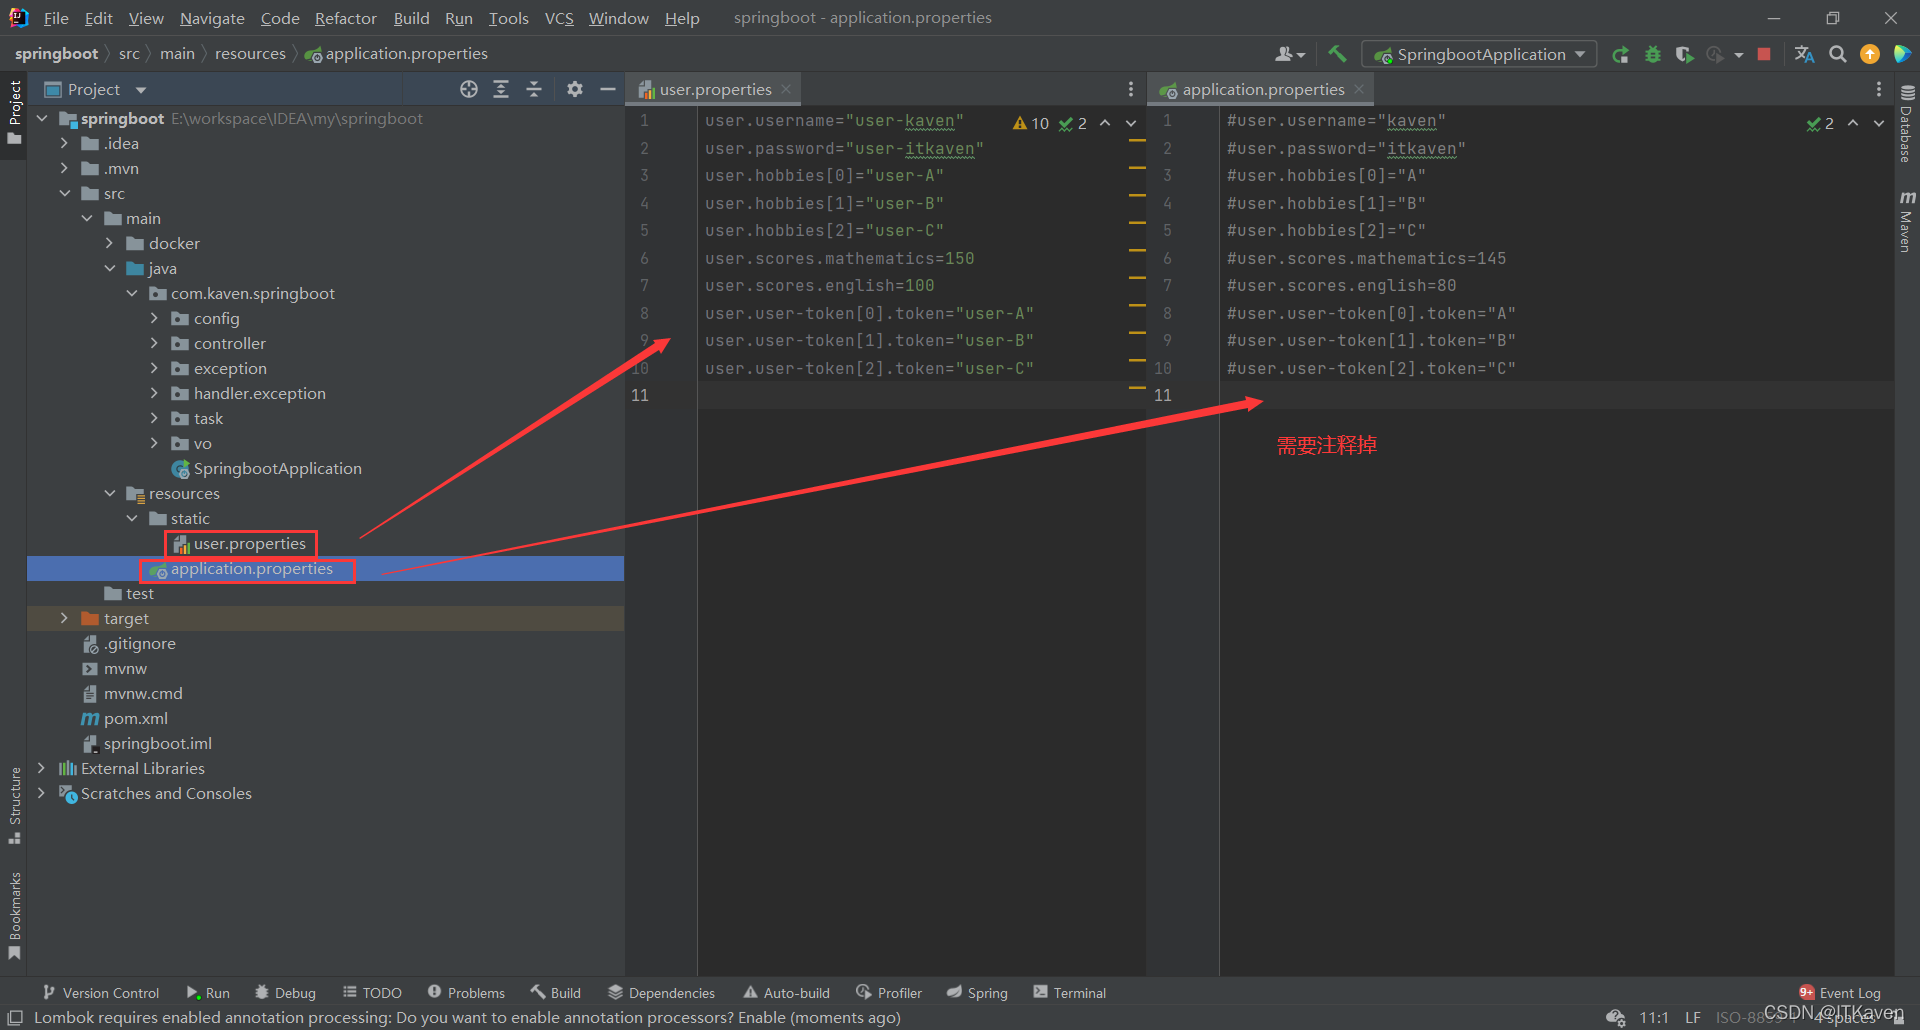This screenshot has width=1920, height=1030.
Task: Open the Refactor menu
Action: [345, 18]
